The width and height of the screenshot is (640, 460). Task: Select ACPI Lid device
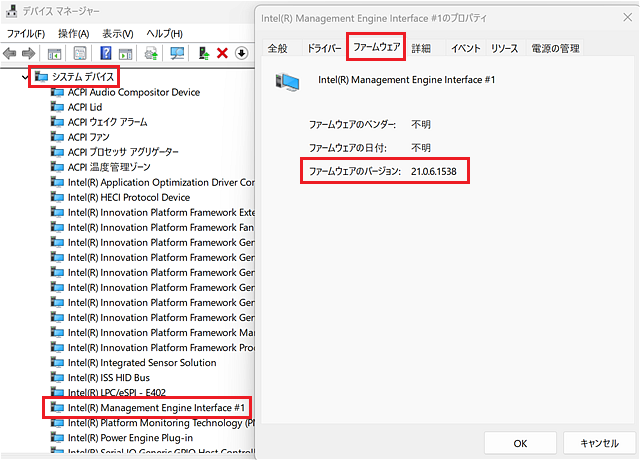[85, 107]
